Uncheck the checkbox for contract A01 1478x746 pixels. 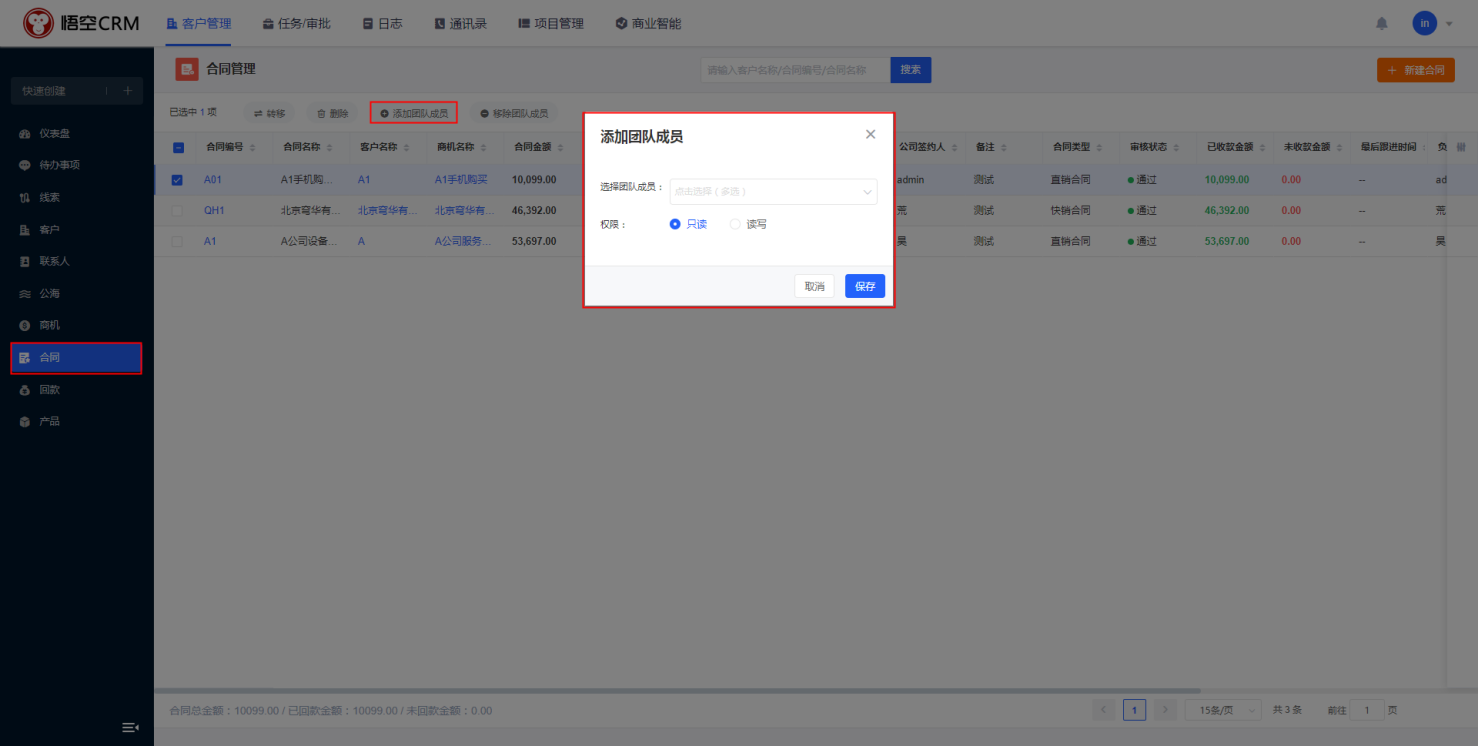pyautogui.click(x=177, y=180)
